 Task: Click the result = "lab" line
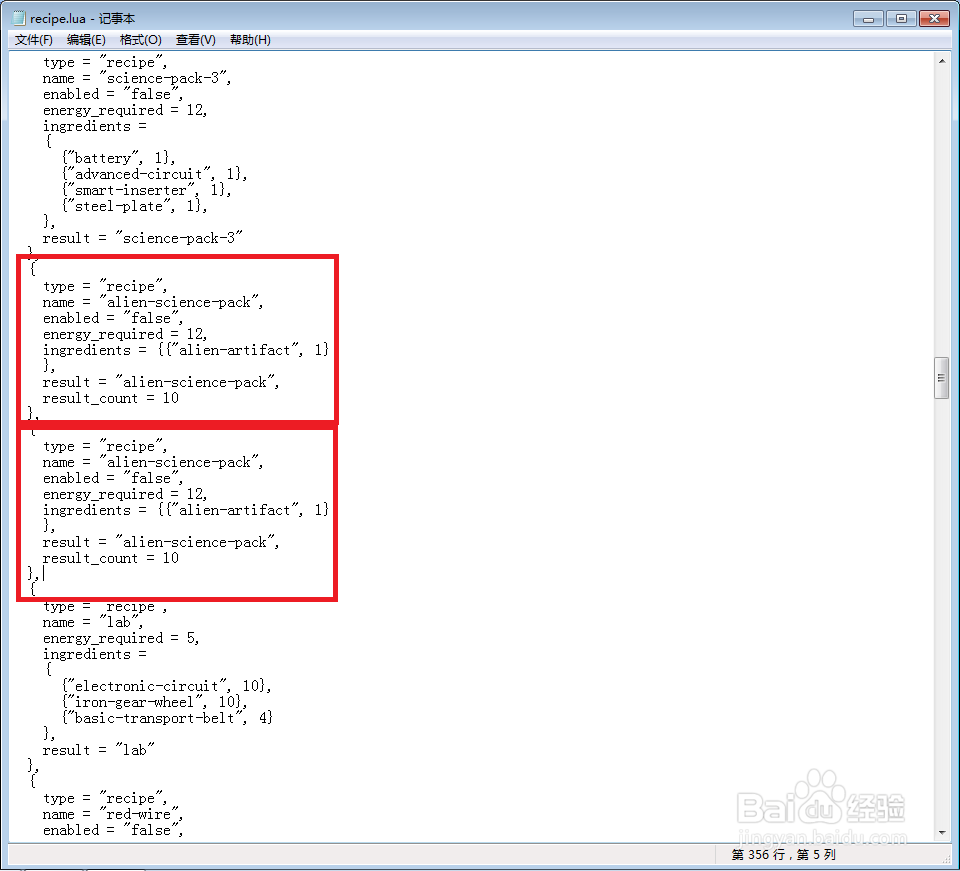(x=98, y=750)
